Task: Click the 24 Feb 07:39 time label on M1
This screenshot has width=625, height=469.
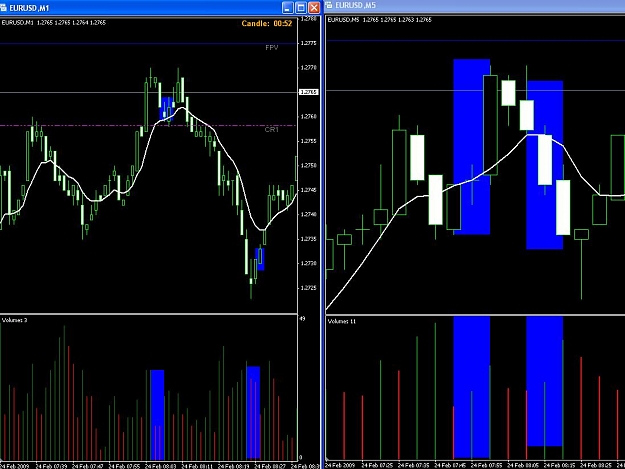Action: (51, 466)
